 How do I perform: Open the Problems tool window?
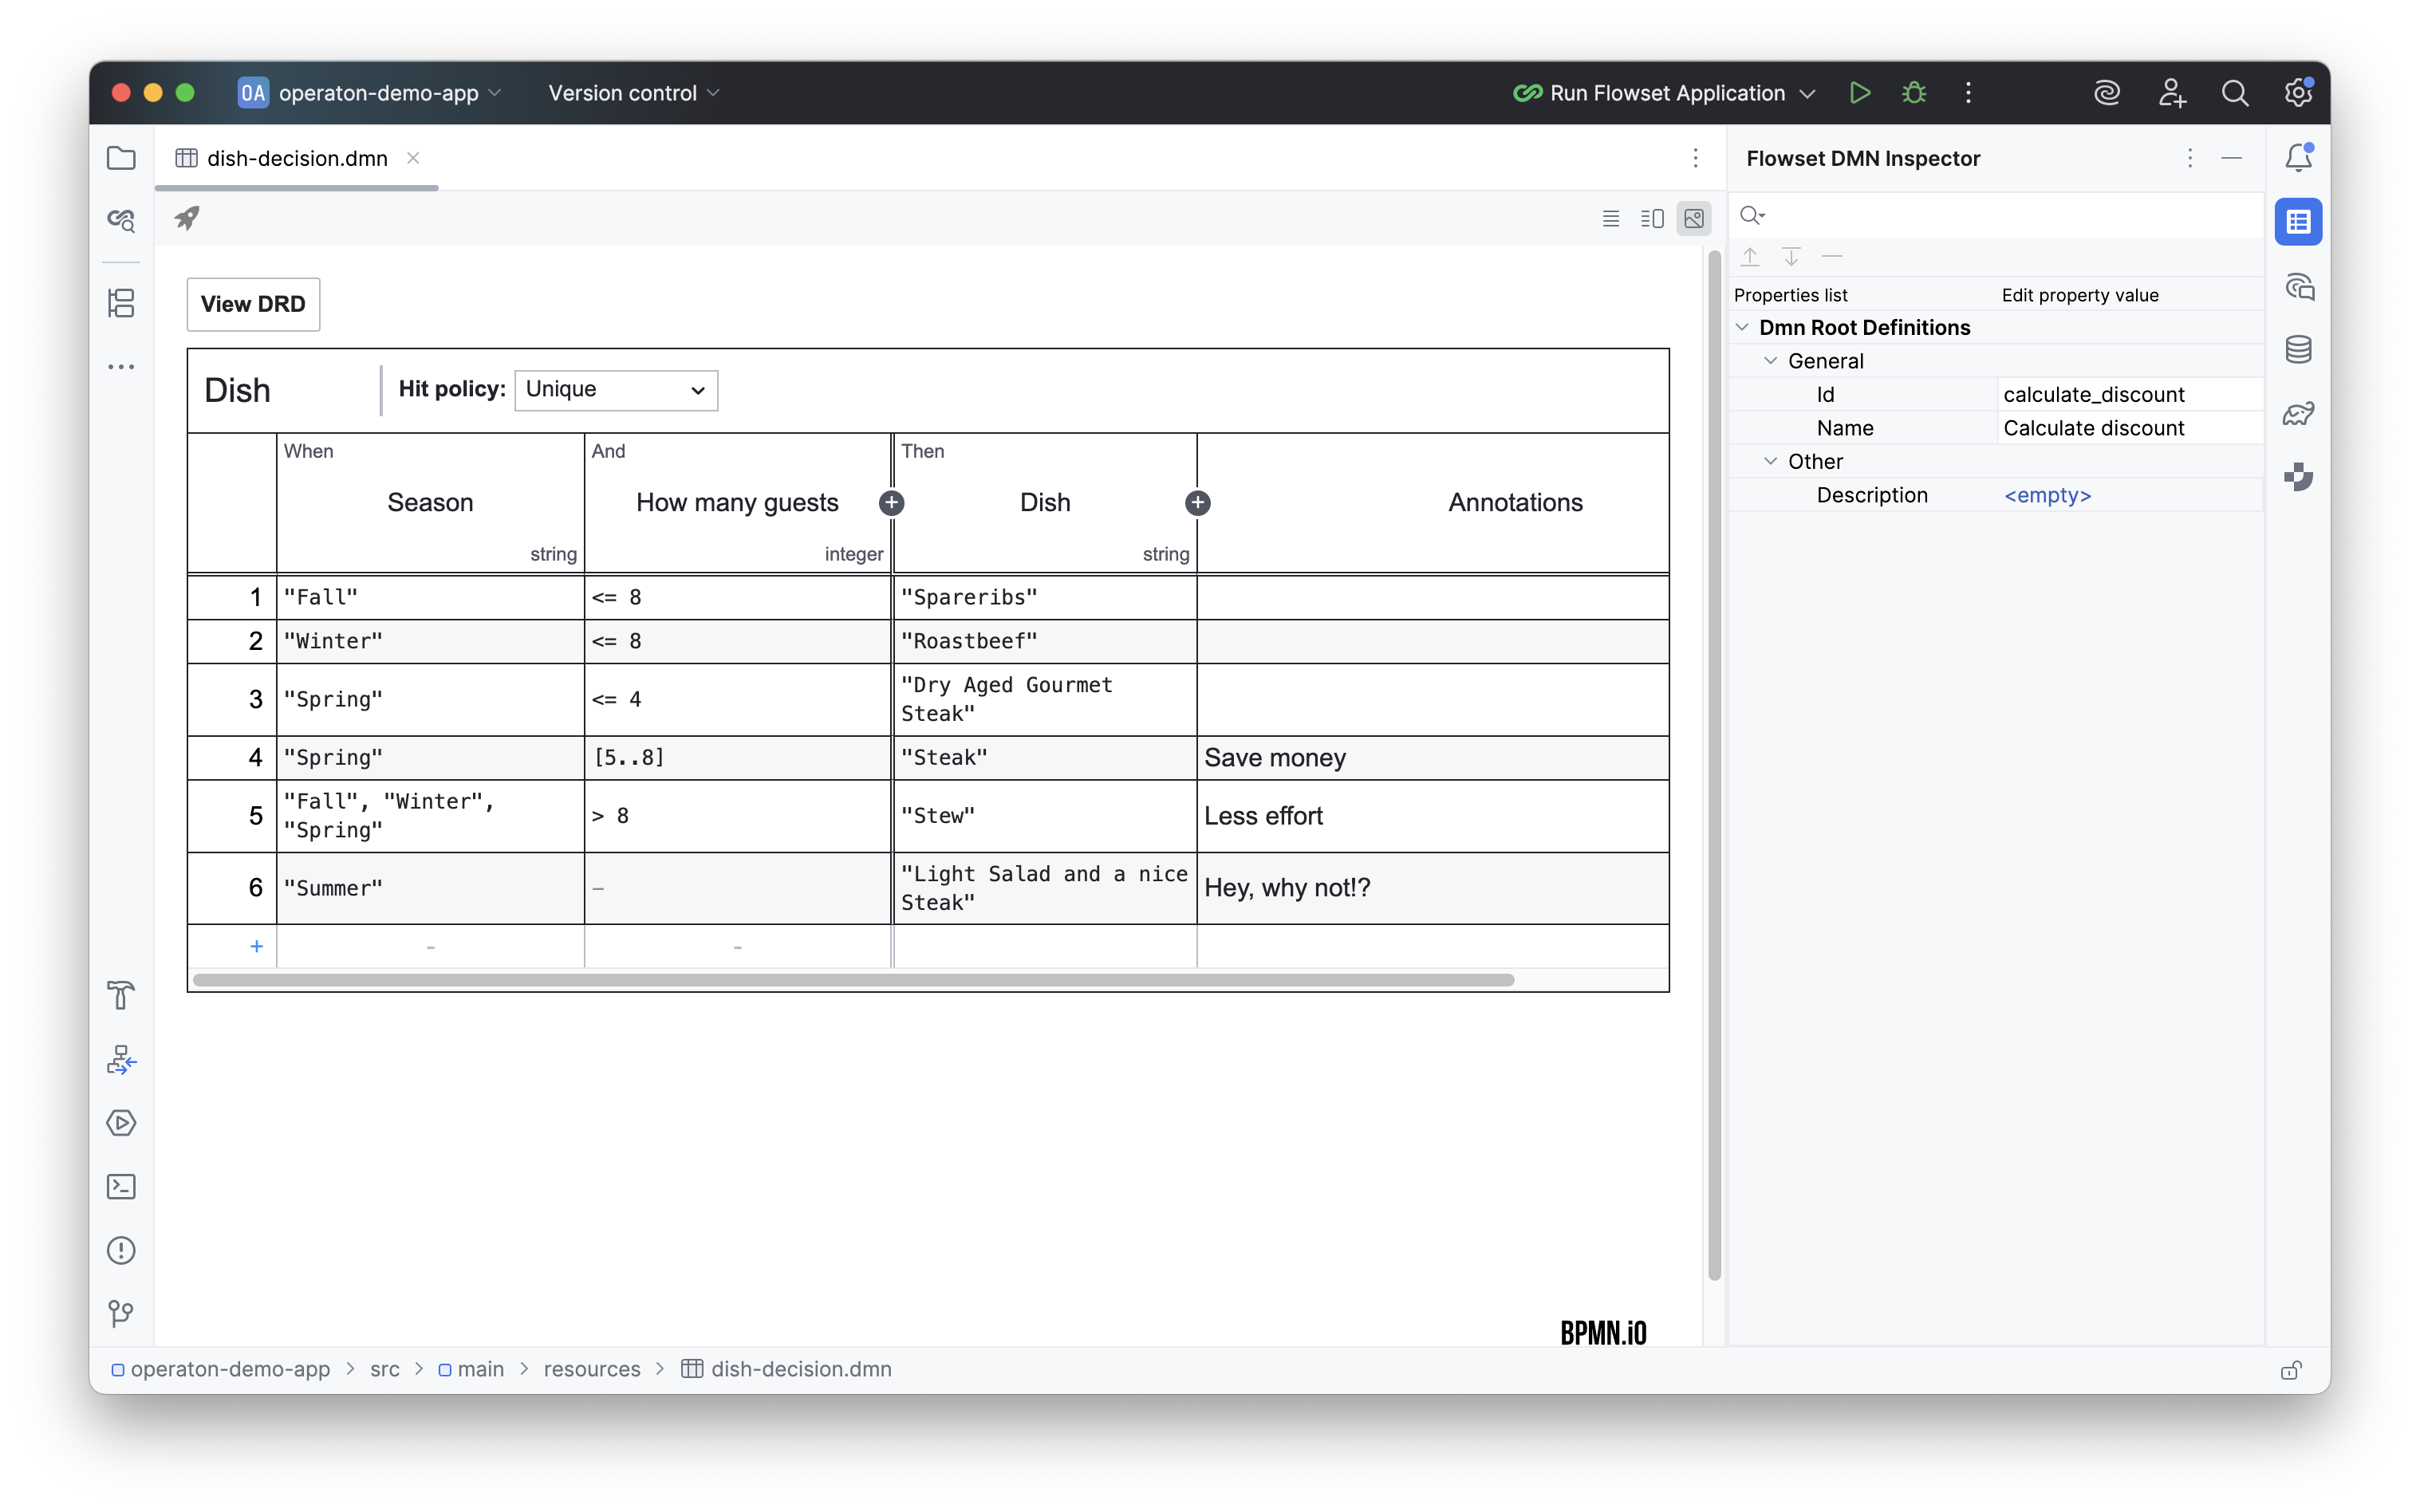[121, 1250]
